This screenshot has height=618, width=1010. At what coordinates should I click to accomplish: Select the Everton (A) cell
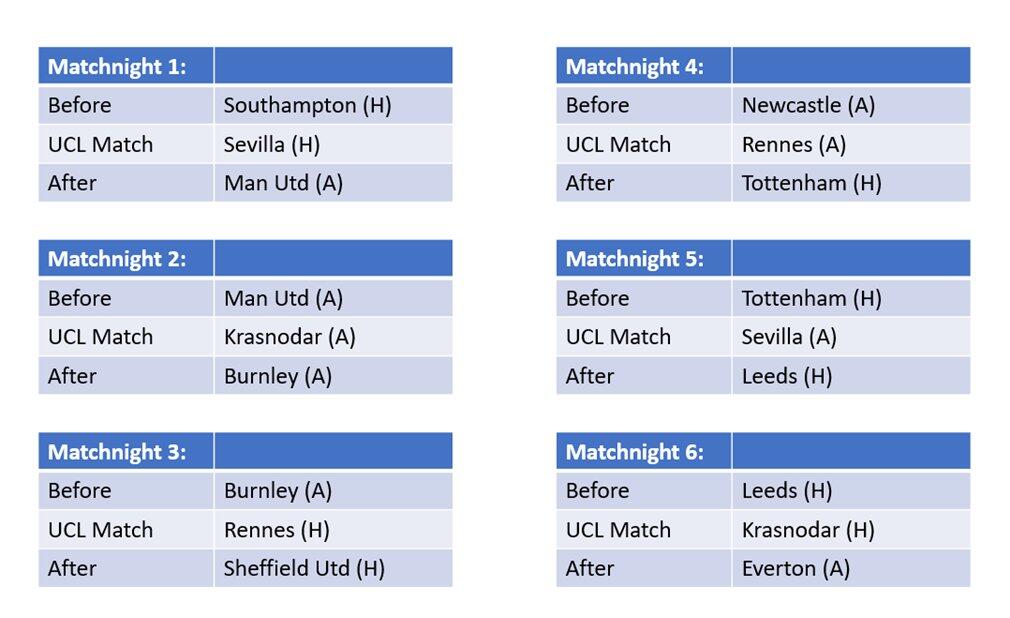(x=796, y=568)
